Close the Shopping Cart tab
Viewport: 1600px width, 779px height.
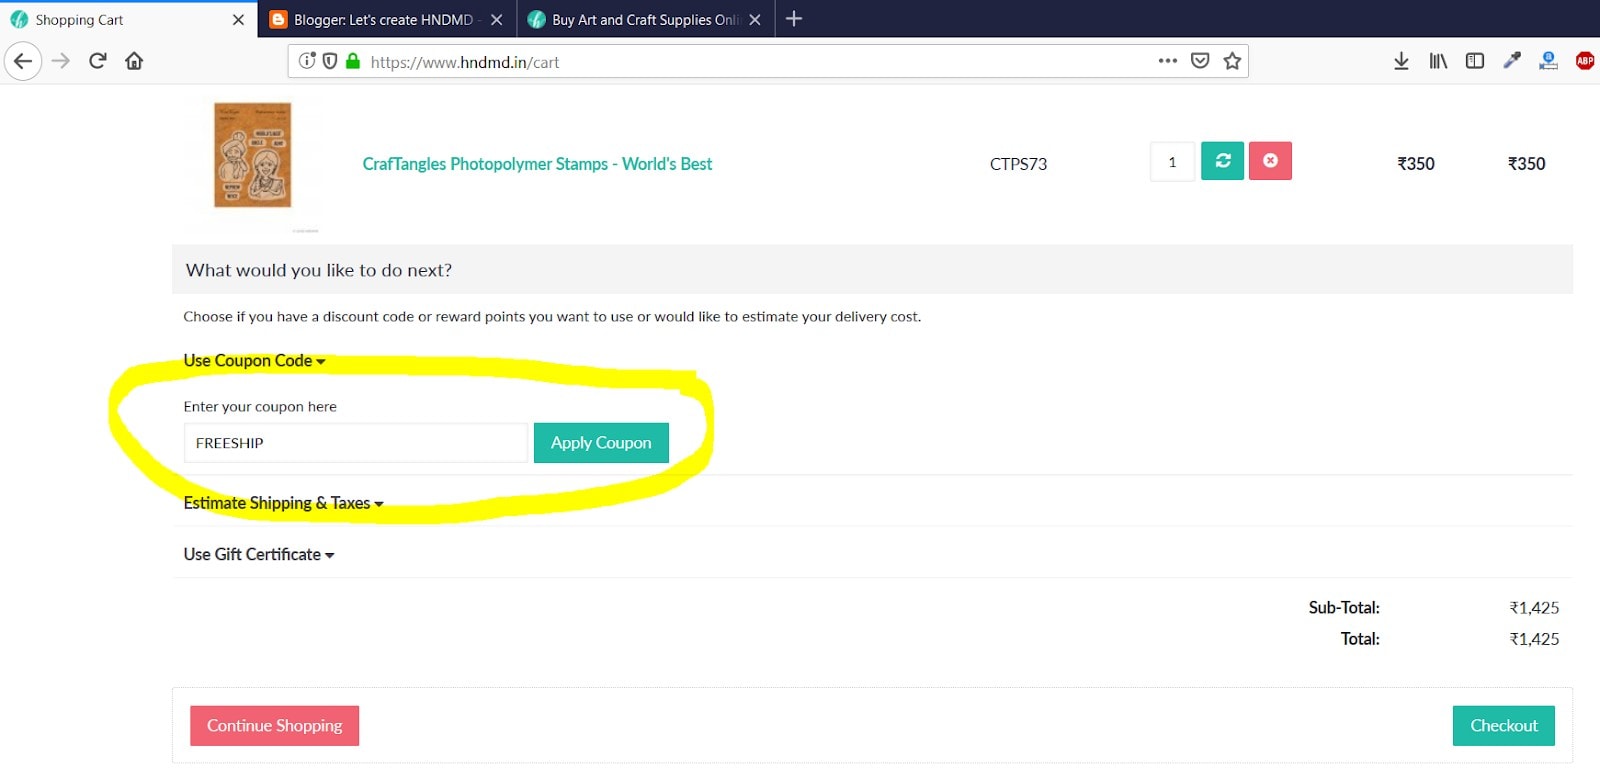pos(238,19)
